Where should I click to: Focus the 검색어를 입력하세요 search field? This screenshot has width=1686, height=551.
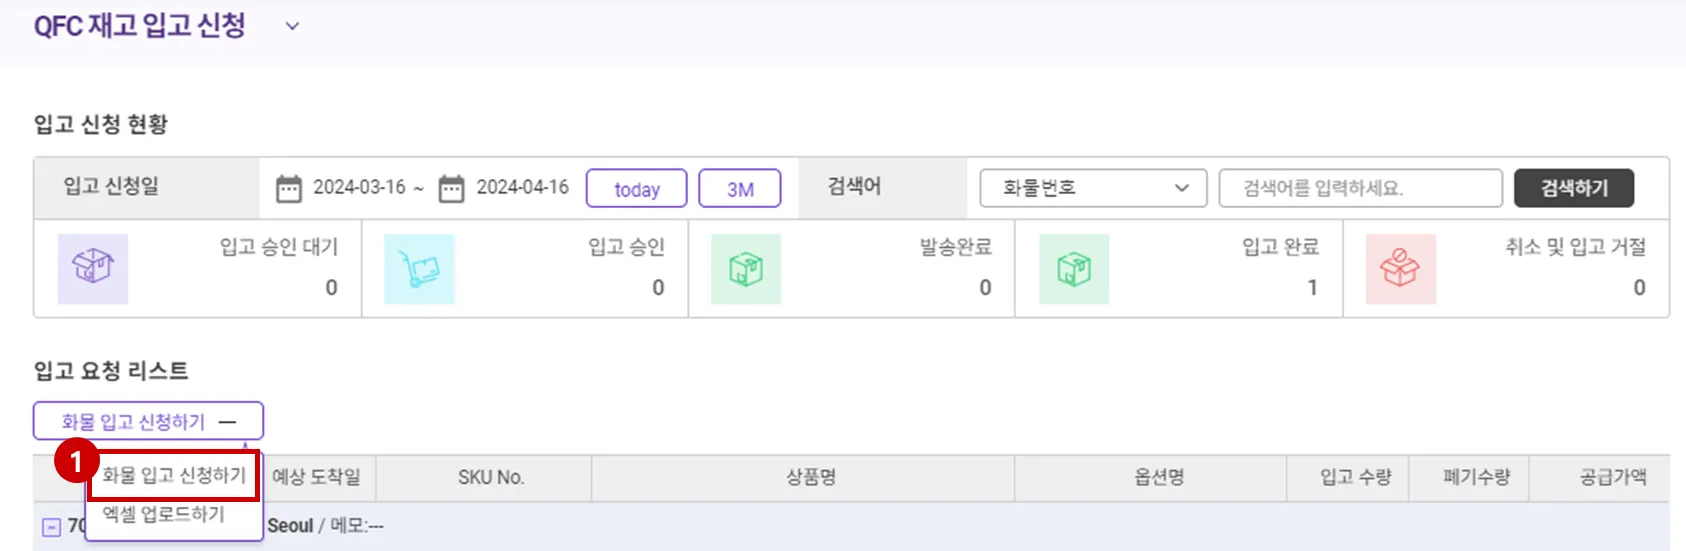point(1360,188)
